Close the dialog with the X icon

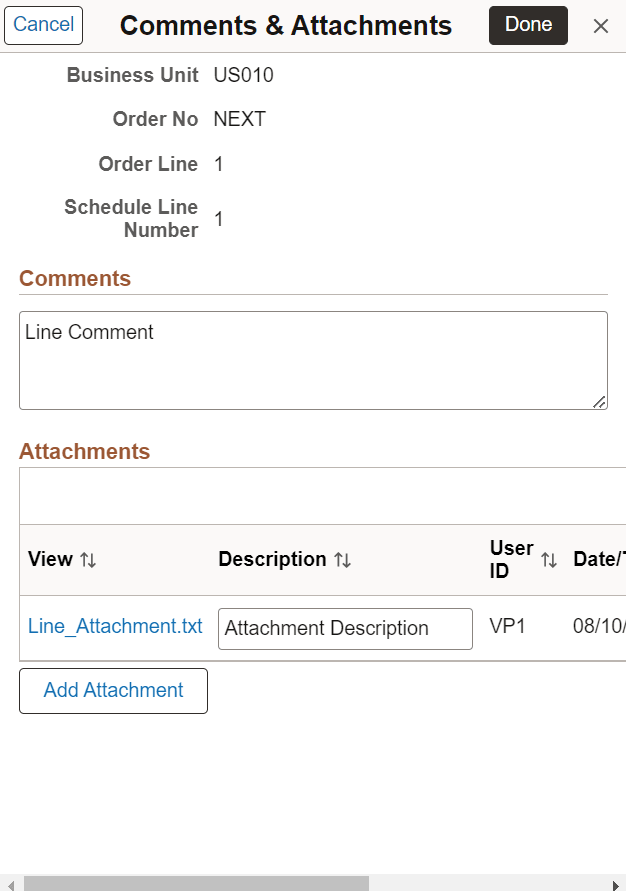pos(601,26)
